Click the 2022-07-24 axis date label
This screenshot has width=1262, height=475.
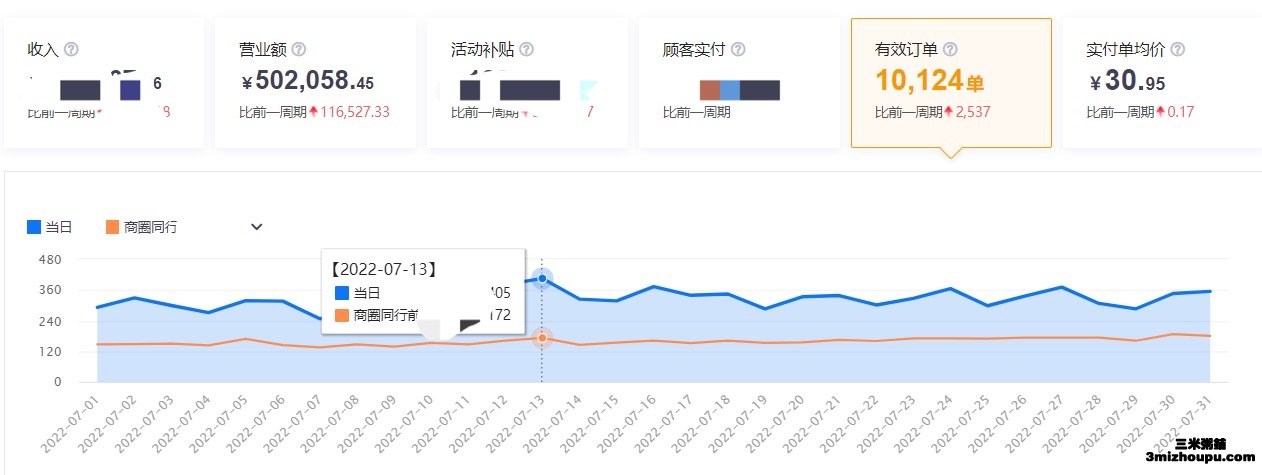pos(923,426)
